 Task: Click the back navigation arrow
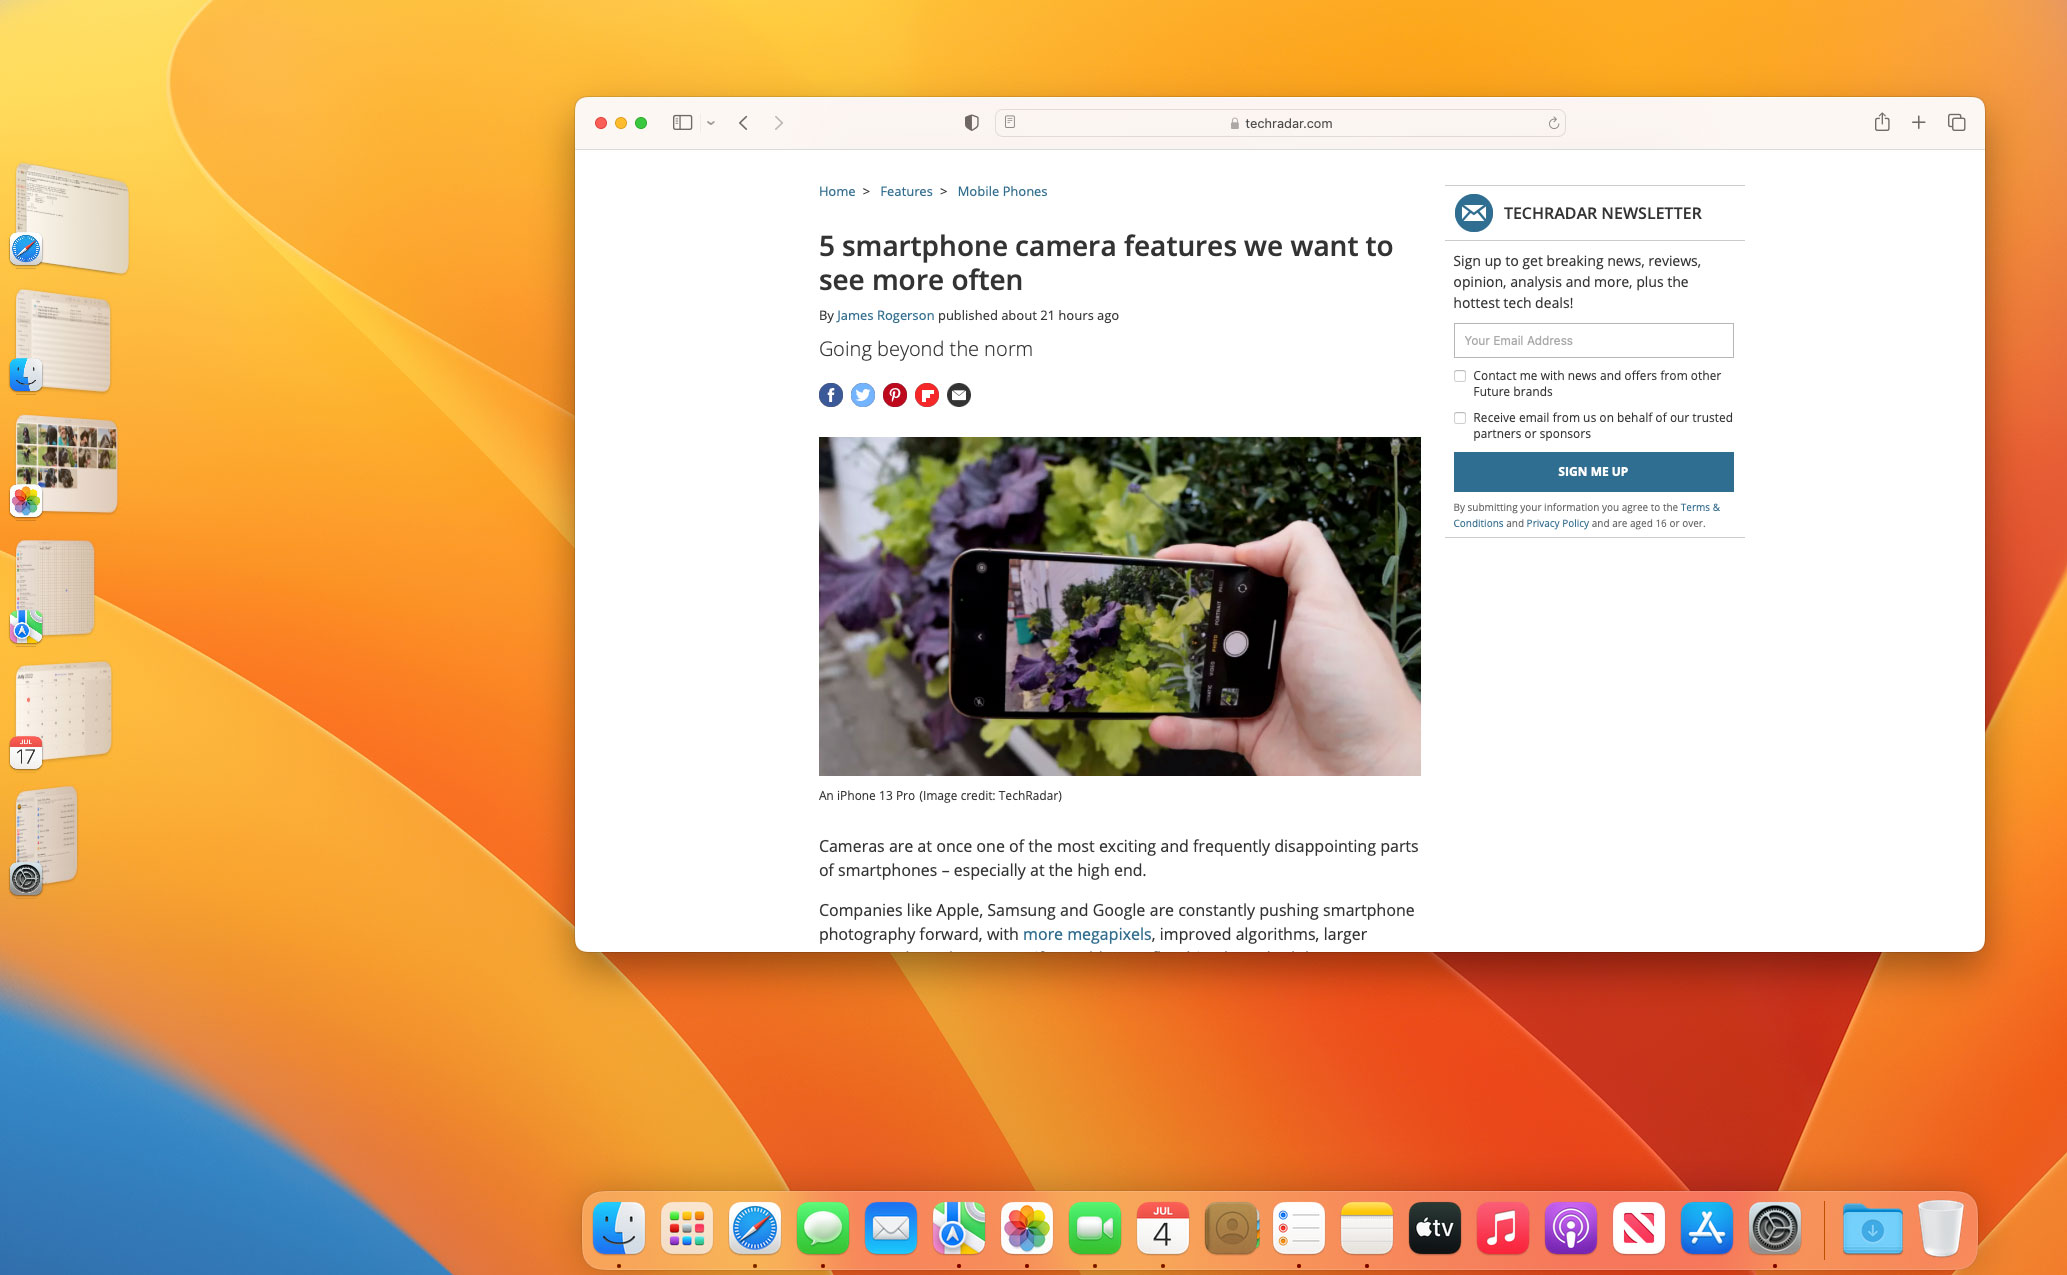[x=744, y=121]
